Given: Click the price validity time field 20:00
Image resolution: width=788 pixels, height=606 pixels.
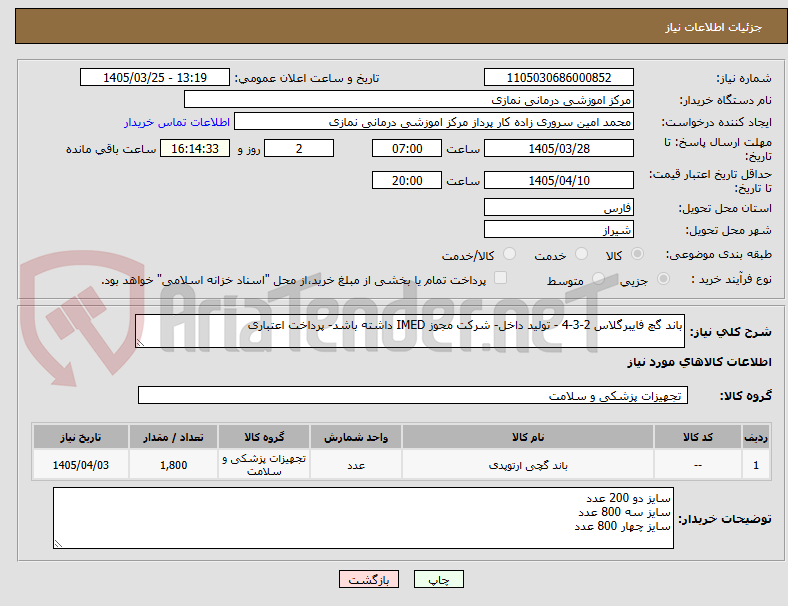Looking at the screenshot, I should [x=407, y=180].
